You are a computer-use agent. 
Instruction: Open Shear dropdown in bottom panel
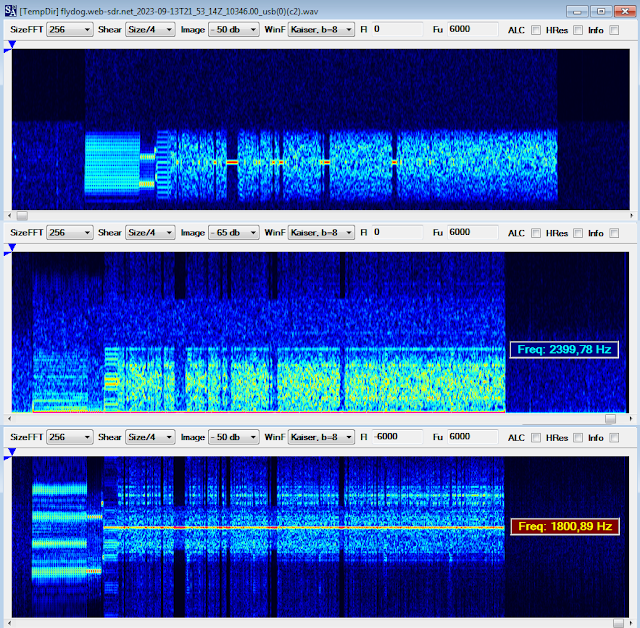[150, 437]
